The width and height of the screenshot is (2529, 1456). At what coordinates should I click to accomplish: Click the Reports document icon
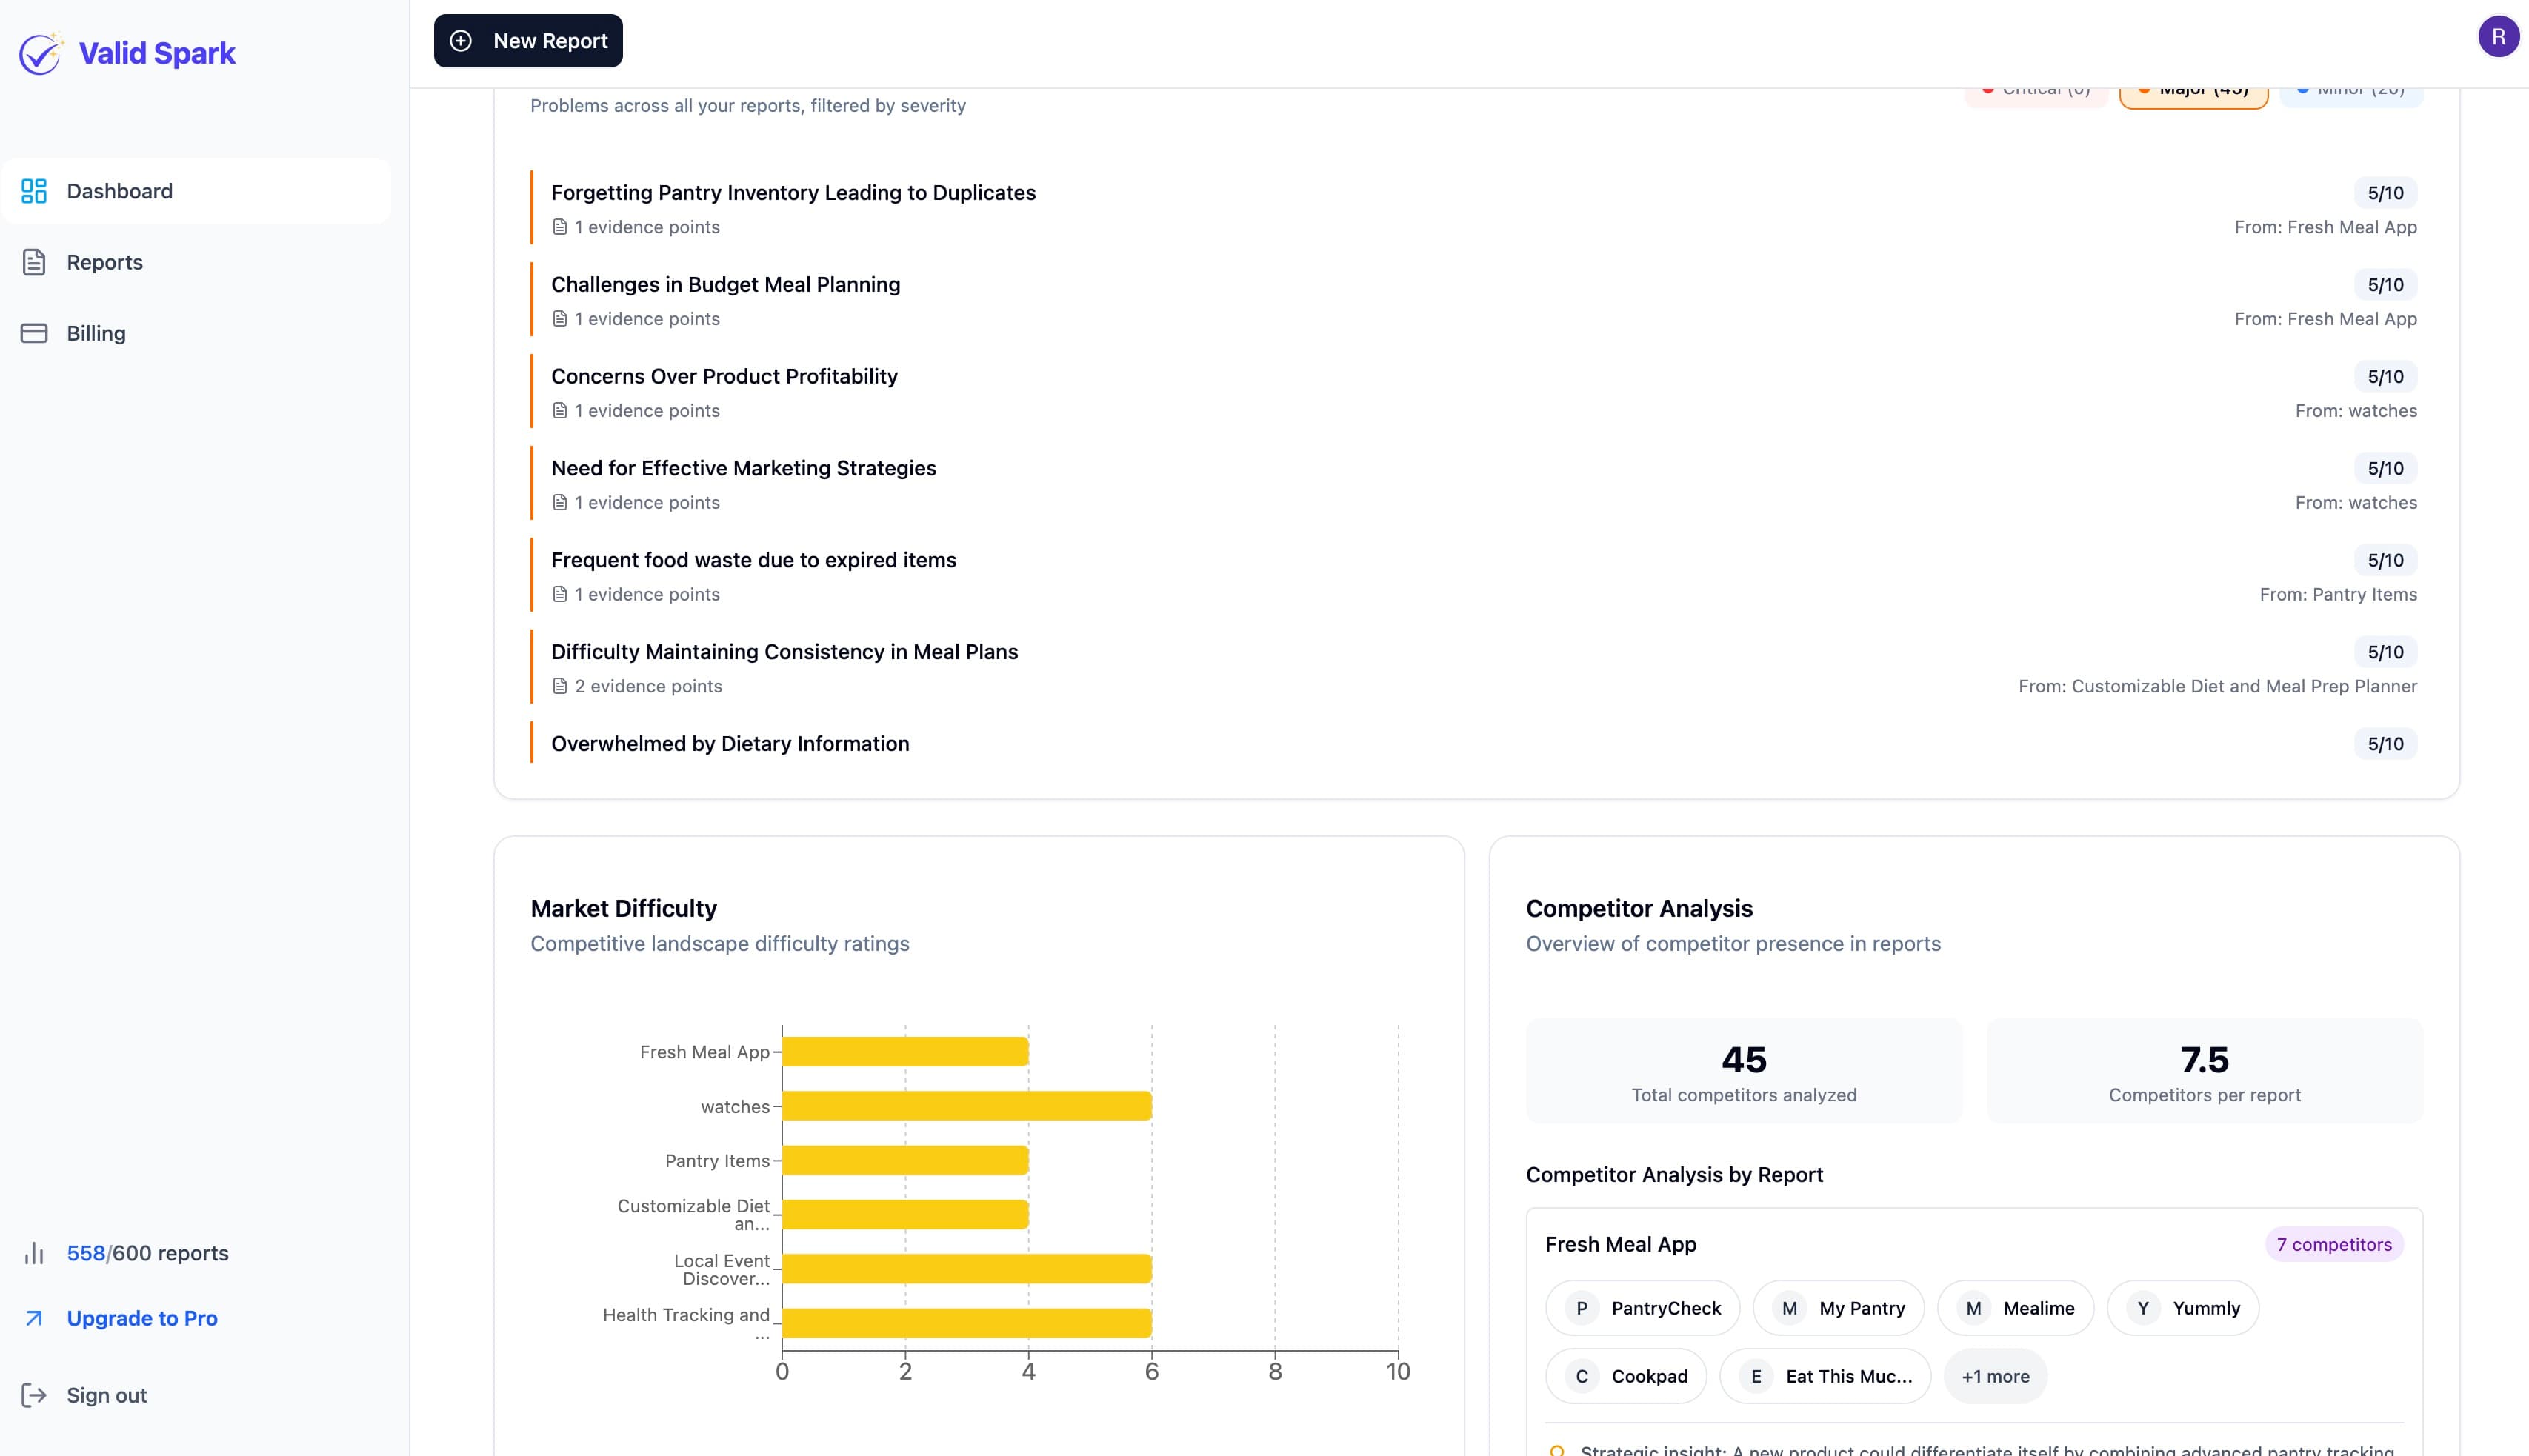(34, 261)
